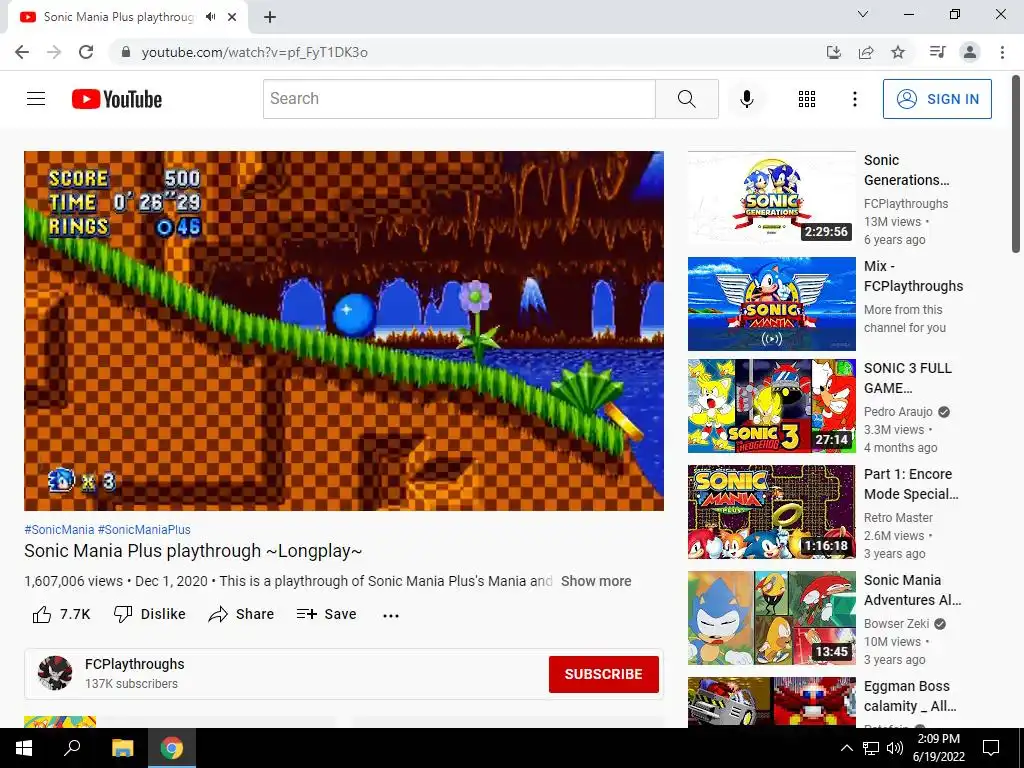Open Windows Start menu
This screenshot has height=768, width=1024.
click(x=24, y=748)
